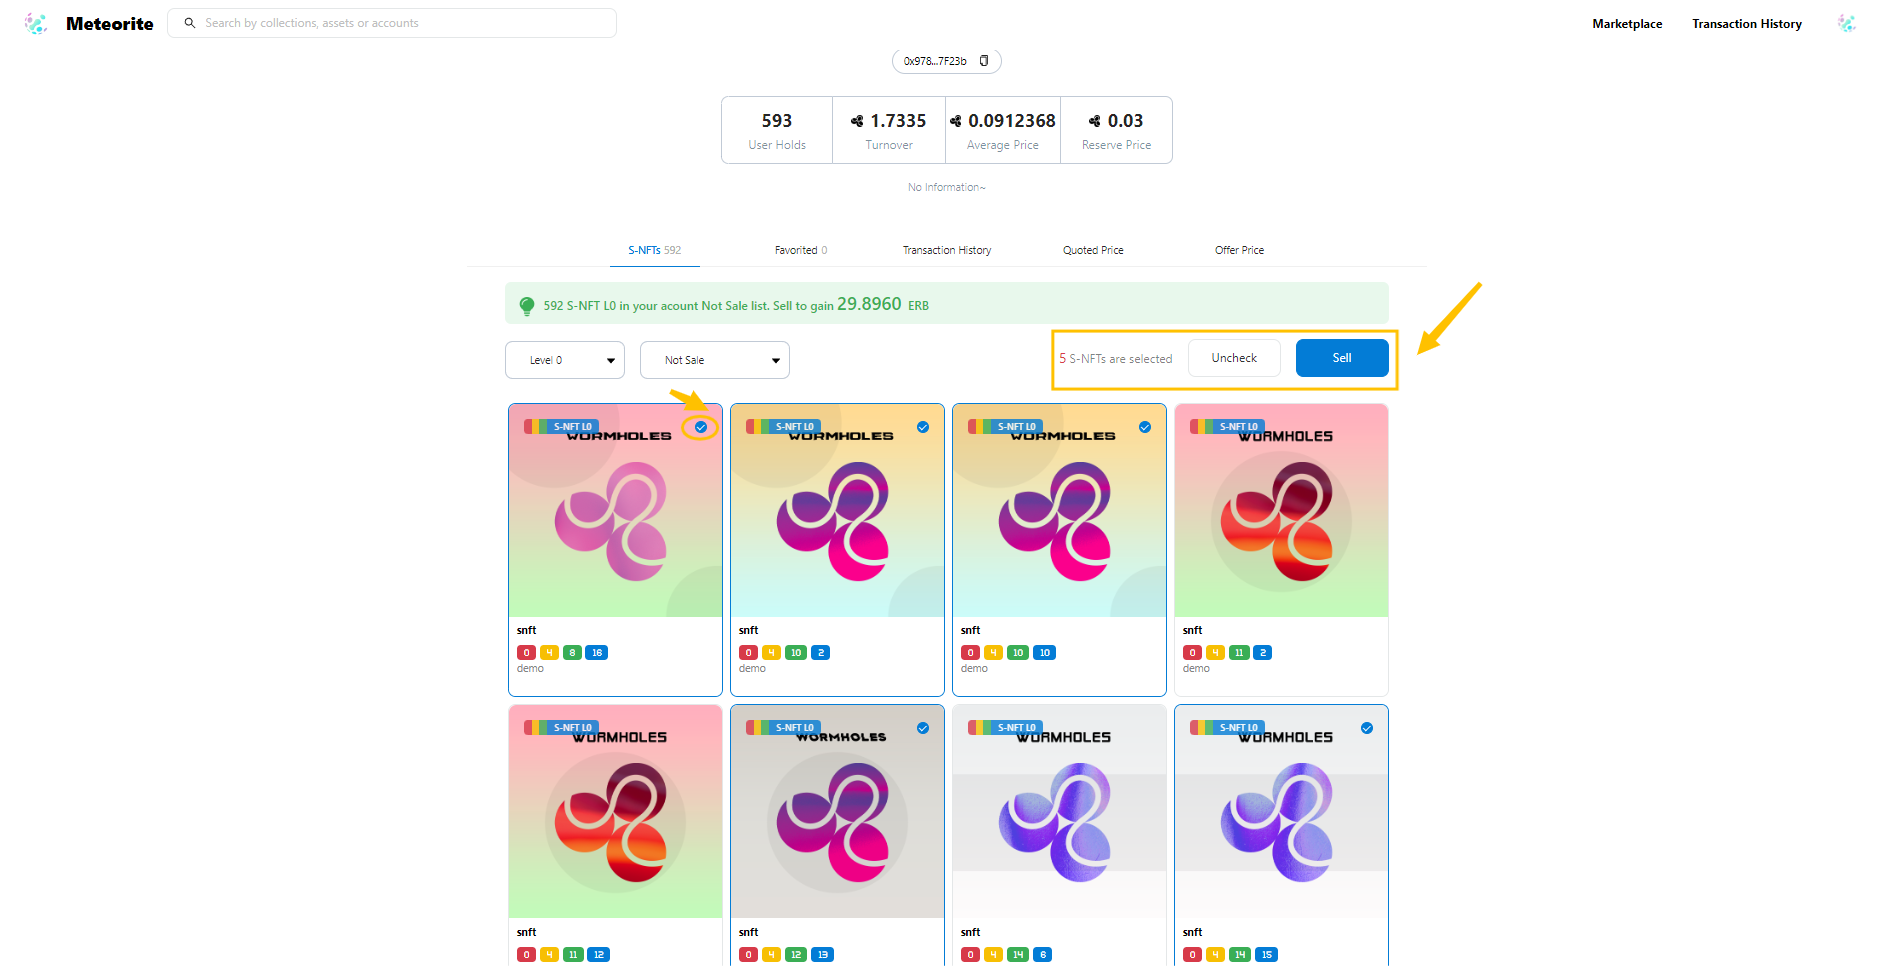Open the profile avatar icon top right

click(1846, 23)
